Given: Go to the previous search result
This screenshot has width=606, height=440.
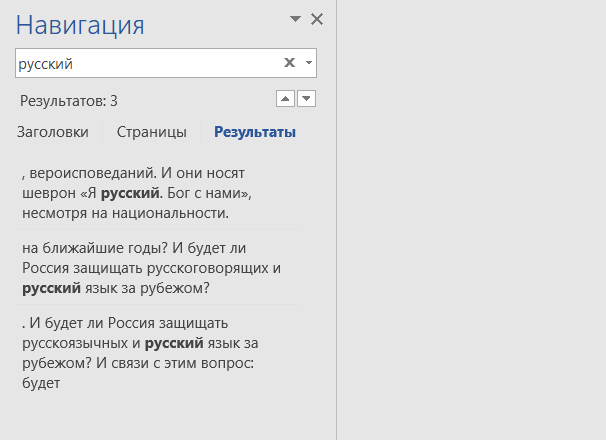Looking at the screenshot, I should tap(285, 98).
